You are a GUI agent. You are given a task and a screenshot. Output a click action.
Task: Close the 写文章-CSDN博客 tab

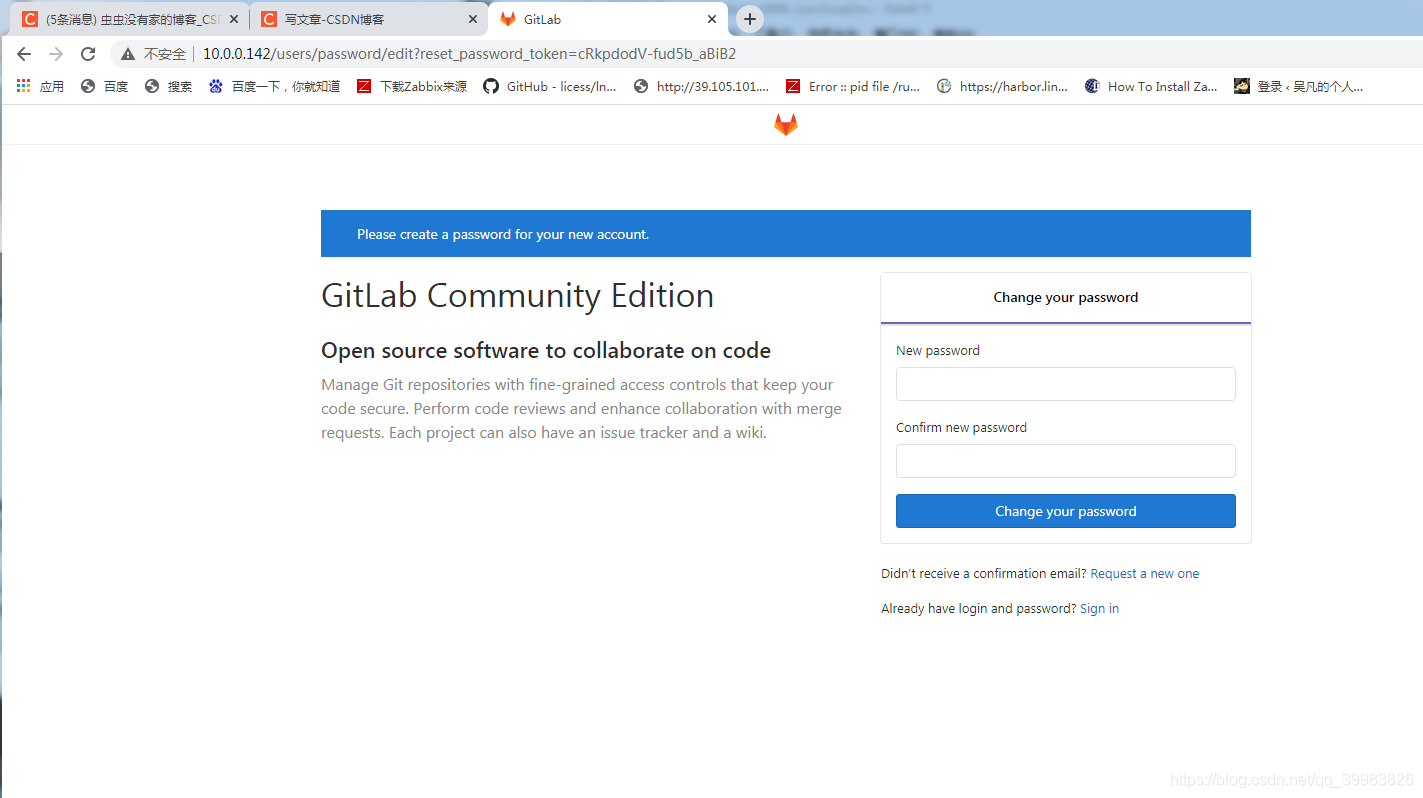[x=473, y=19]
